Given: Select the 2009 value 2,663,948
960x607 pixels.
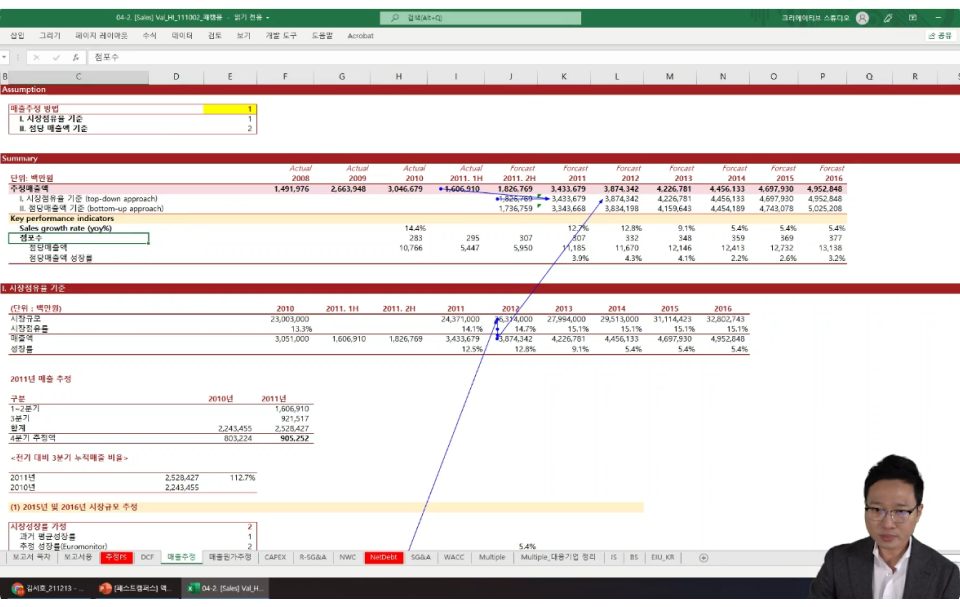Looking at the screenshot, I should pyautogui.click(x=342, y=189).
